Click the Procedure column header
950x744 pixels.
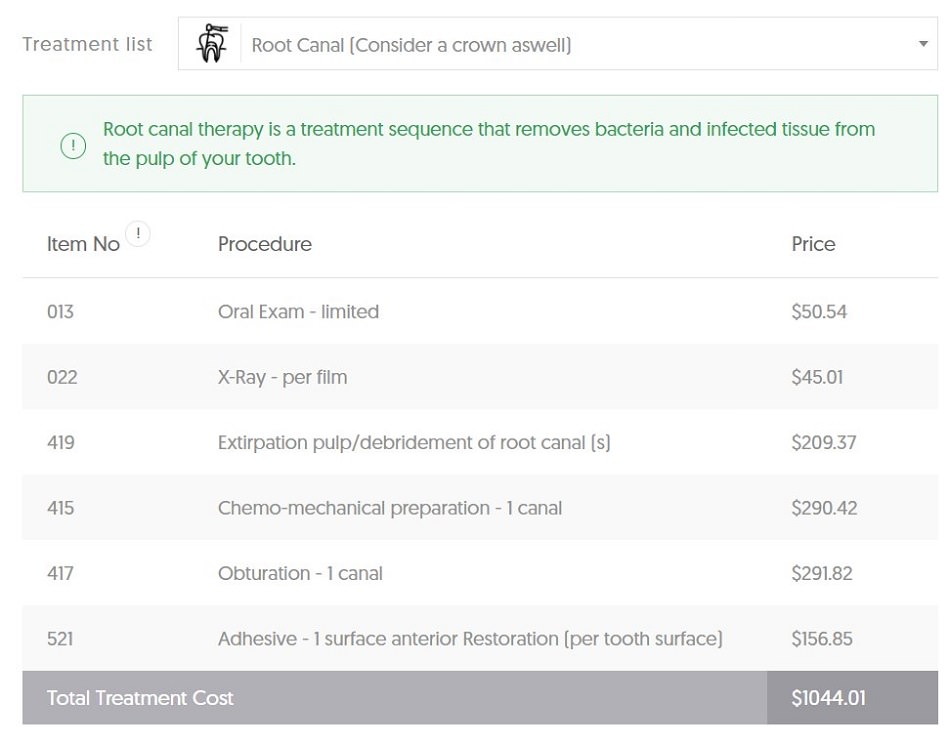click(265, 244)
